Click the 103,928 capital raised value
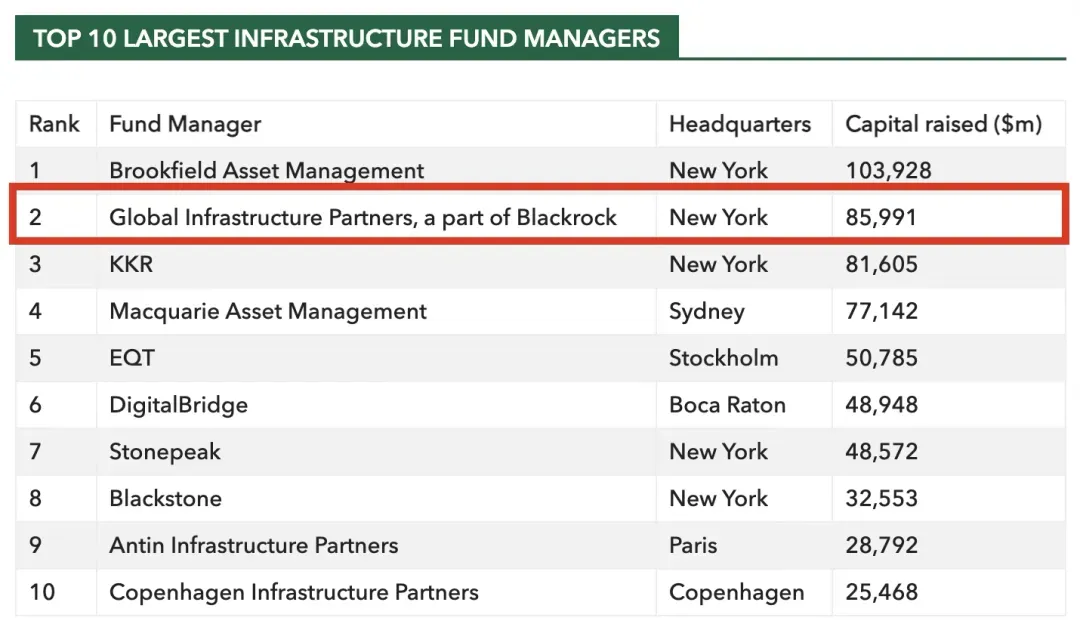Screen dimensions: 1080x630 pos(888,171)
